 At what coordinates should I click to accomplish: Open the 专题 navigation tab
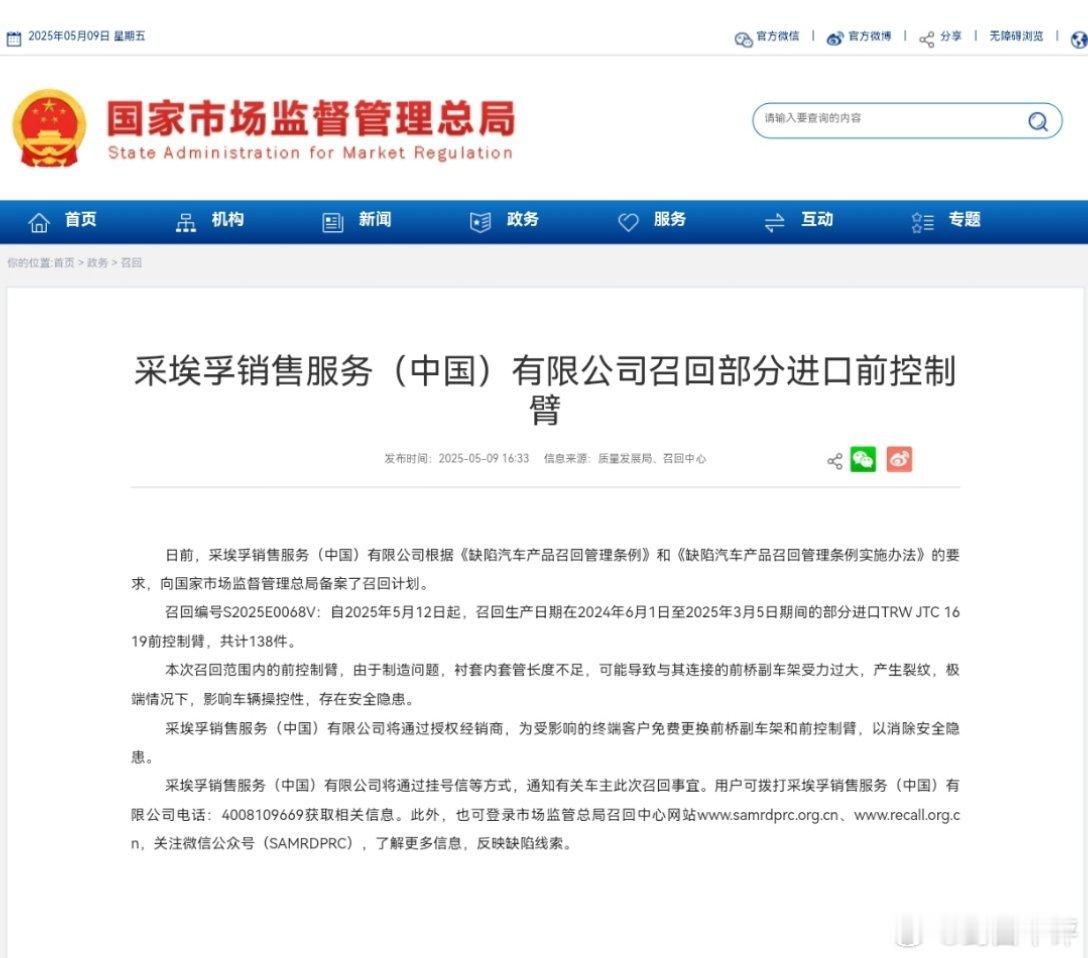964,219
